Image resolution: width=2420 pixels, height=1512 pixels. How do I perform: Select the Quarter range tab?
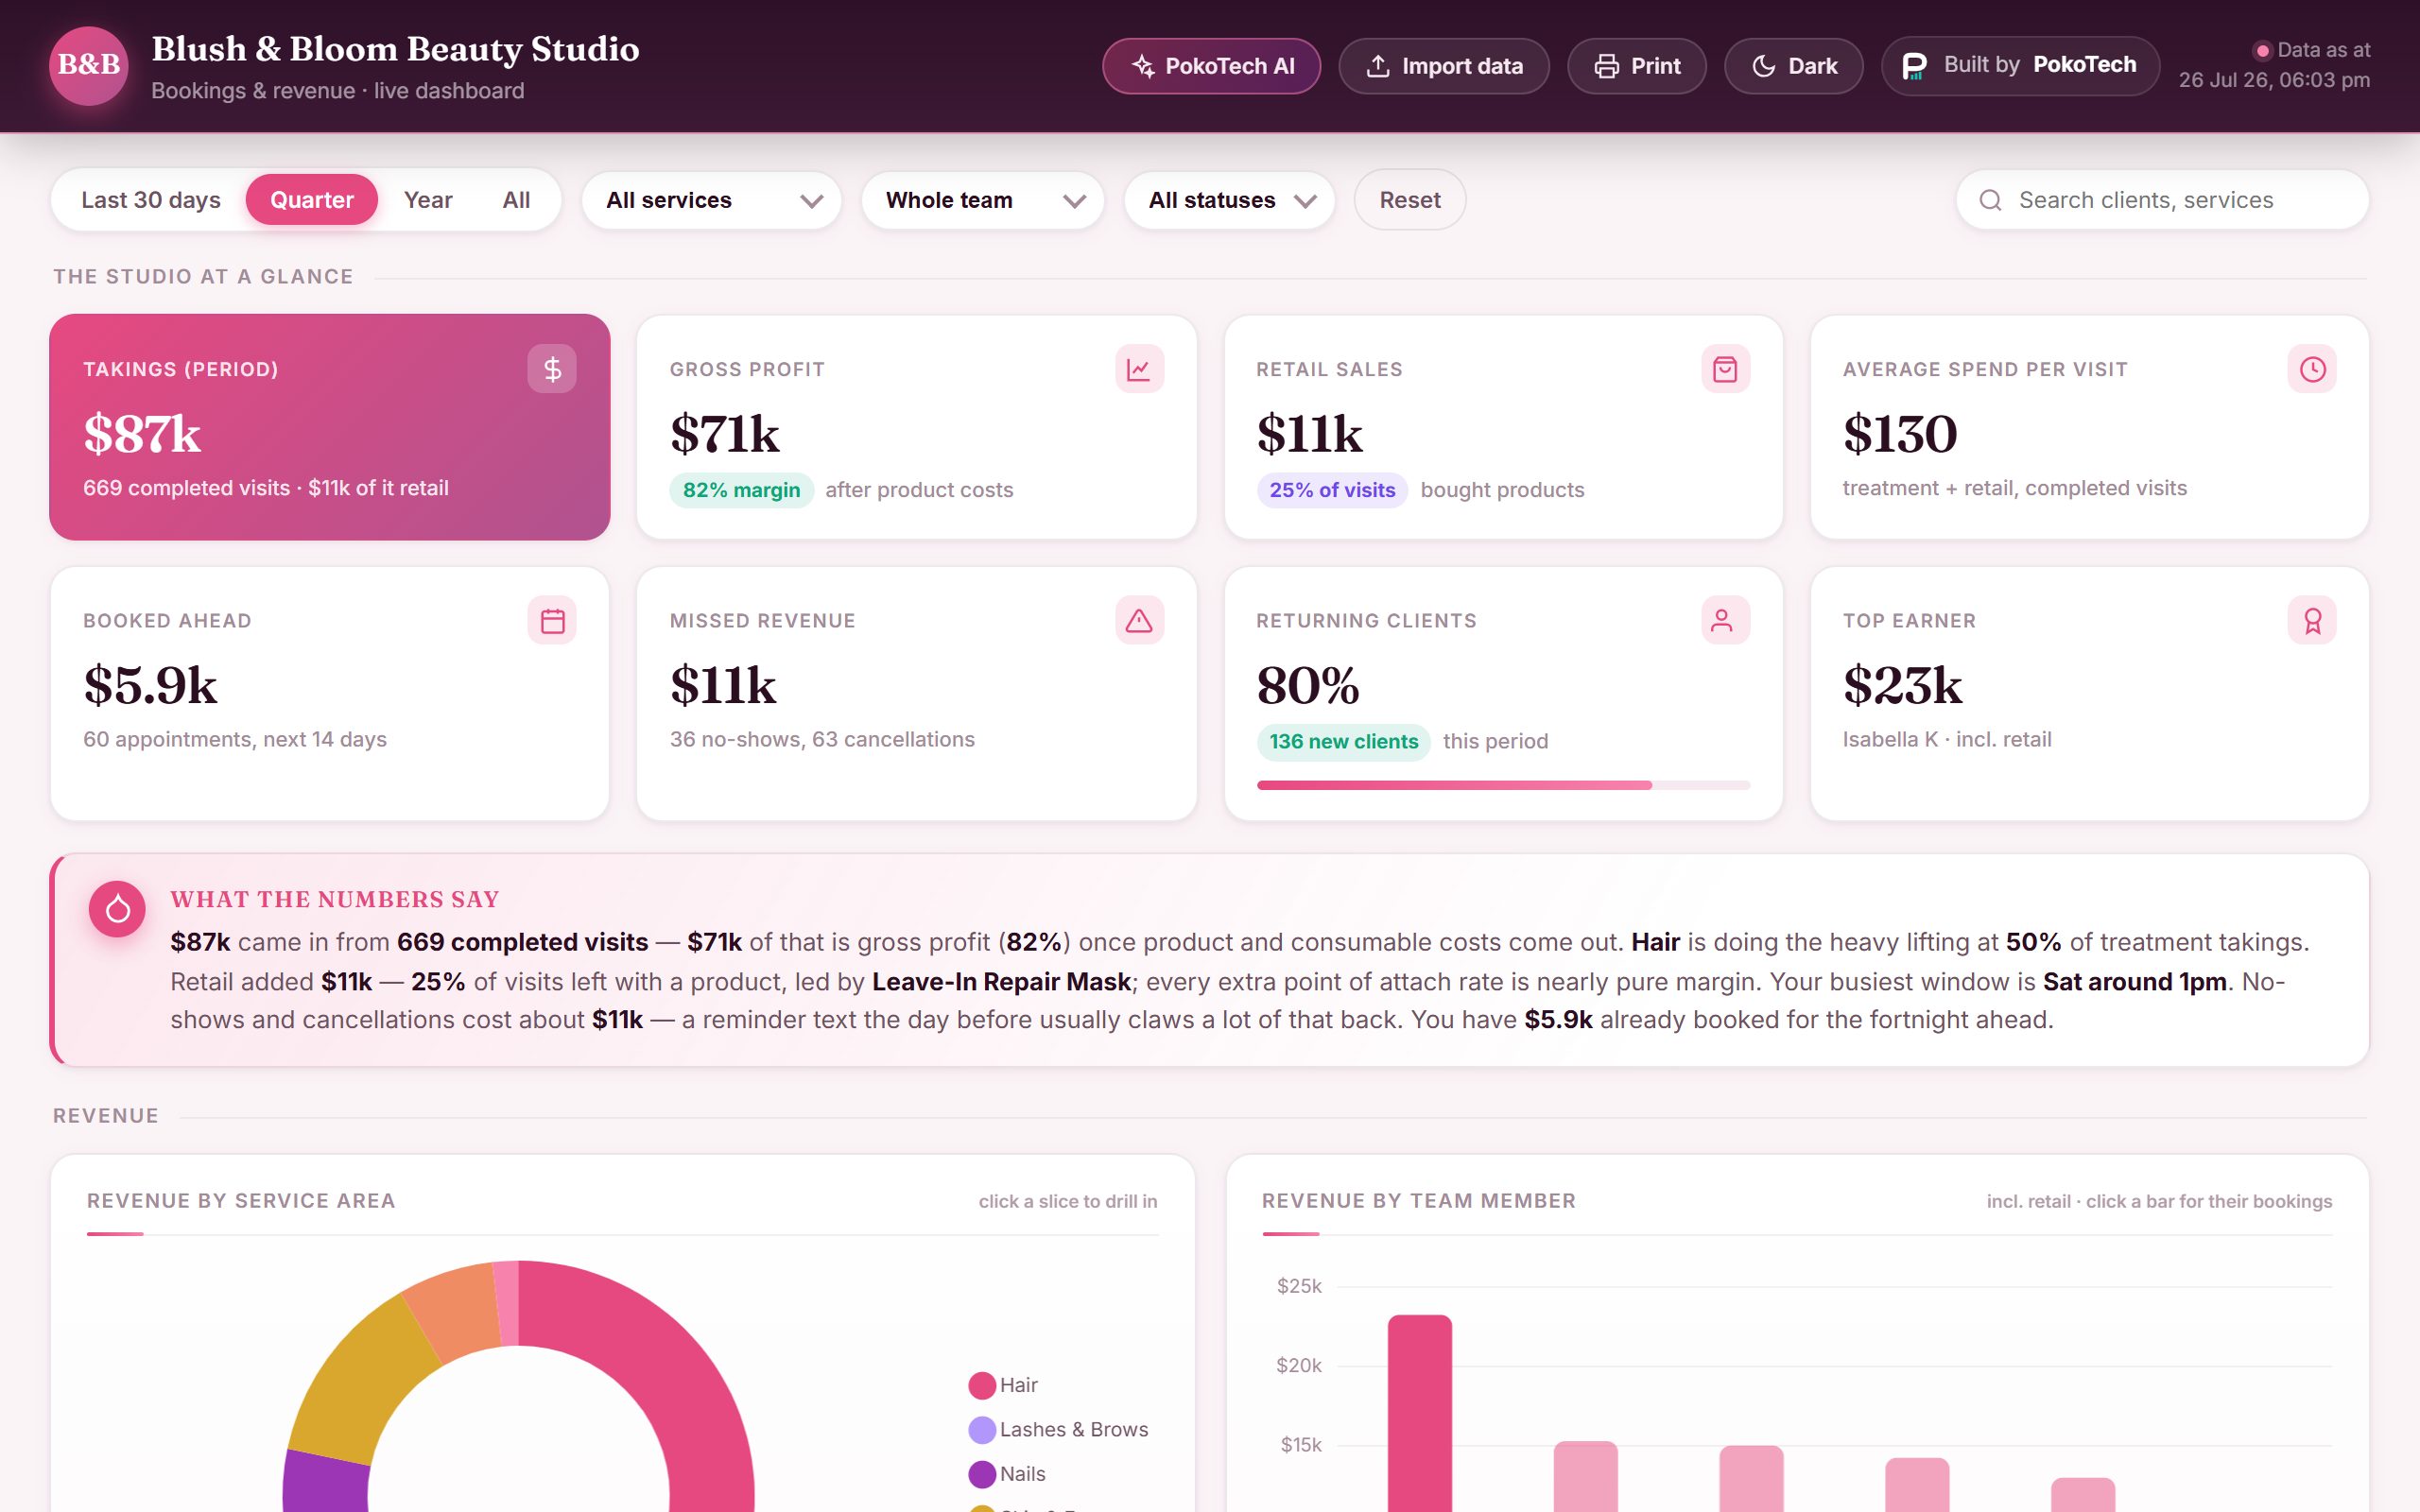coord(311,200)
